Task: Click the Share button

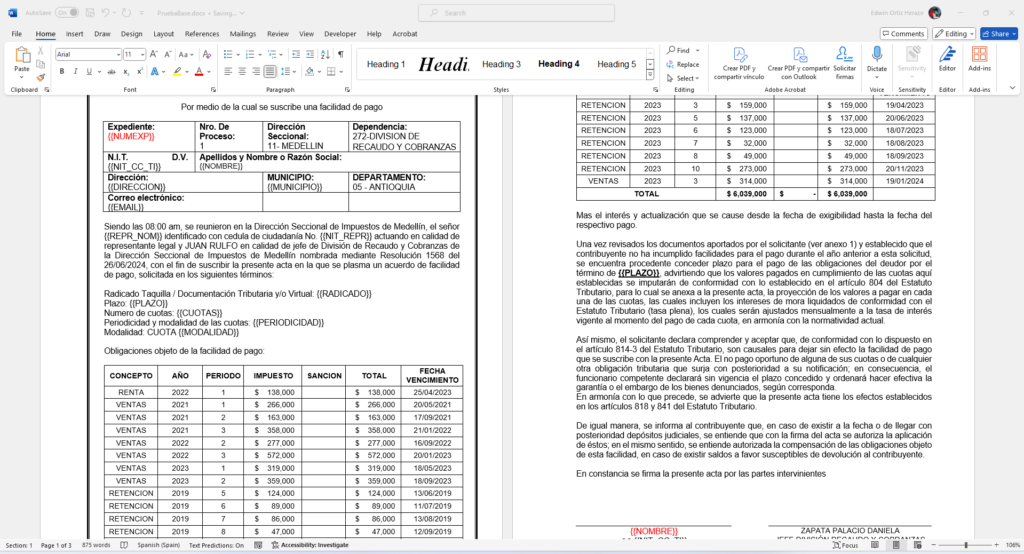Action: [999, 33]
